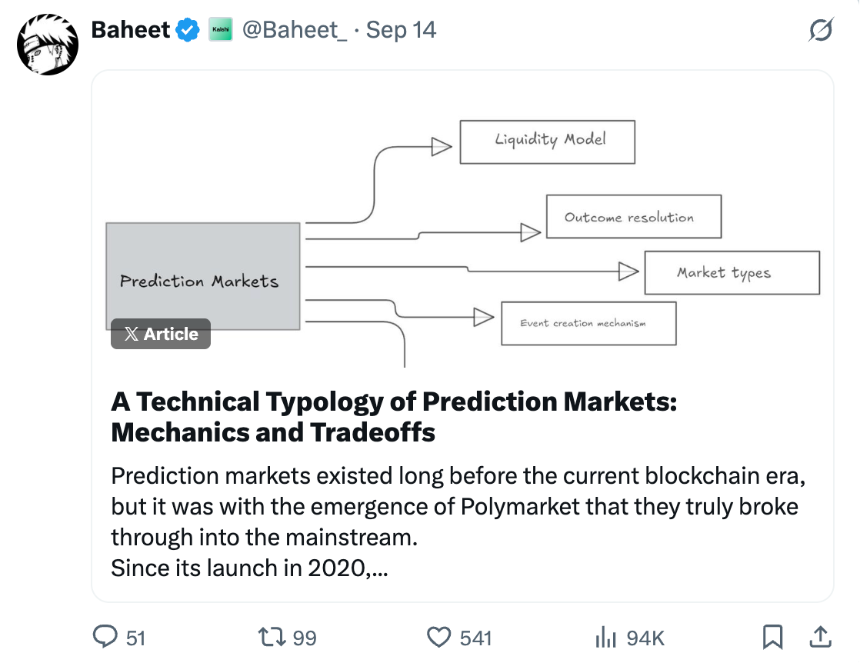The height and width of the screenshot is (663, 860).
Task: Like the post with heart icon
Action: [439, 637]
